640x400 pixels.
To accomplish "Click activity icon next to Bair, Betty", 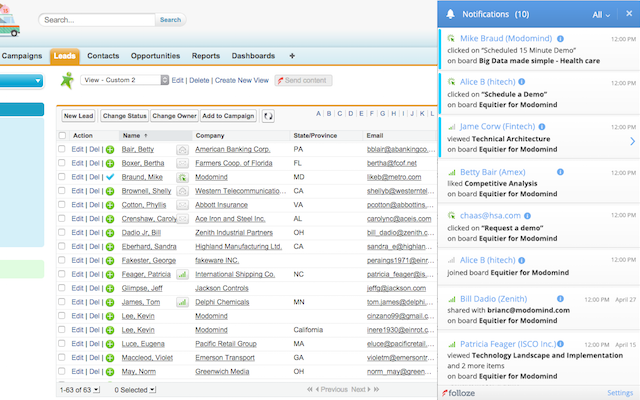I will point(182,150).
